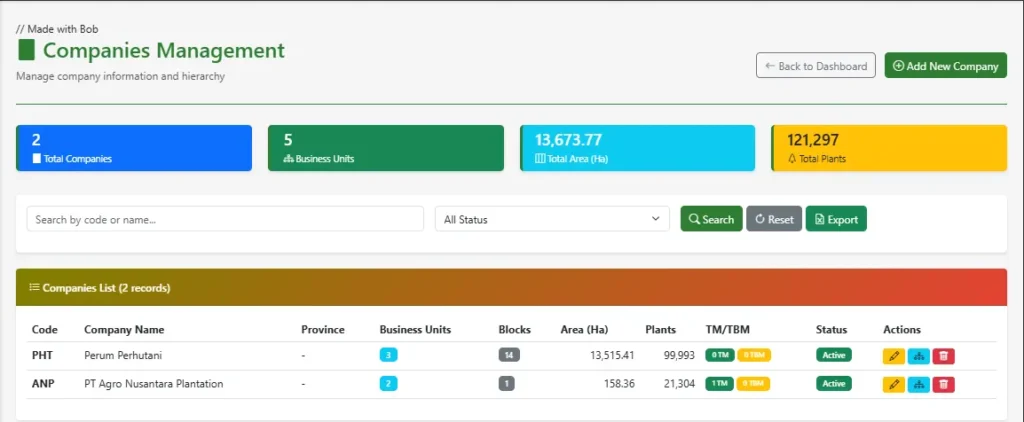Click the Active status badge for ANP
Image resolution: width=1024 pixels, height=422 pixels.
(834, 383)
